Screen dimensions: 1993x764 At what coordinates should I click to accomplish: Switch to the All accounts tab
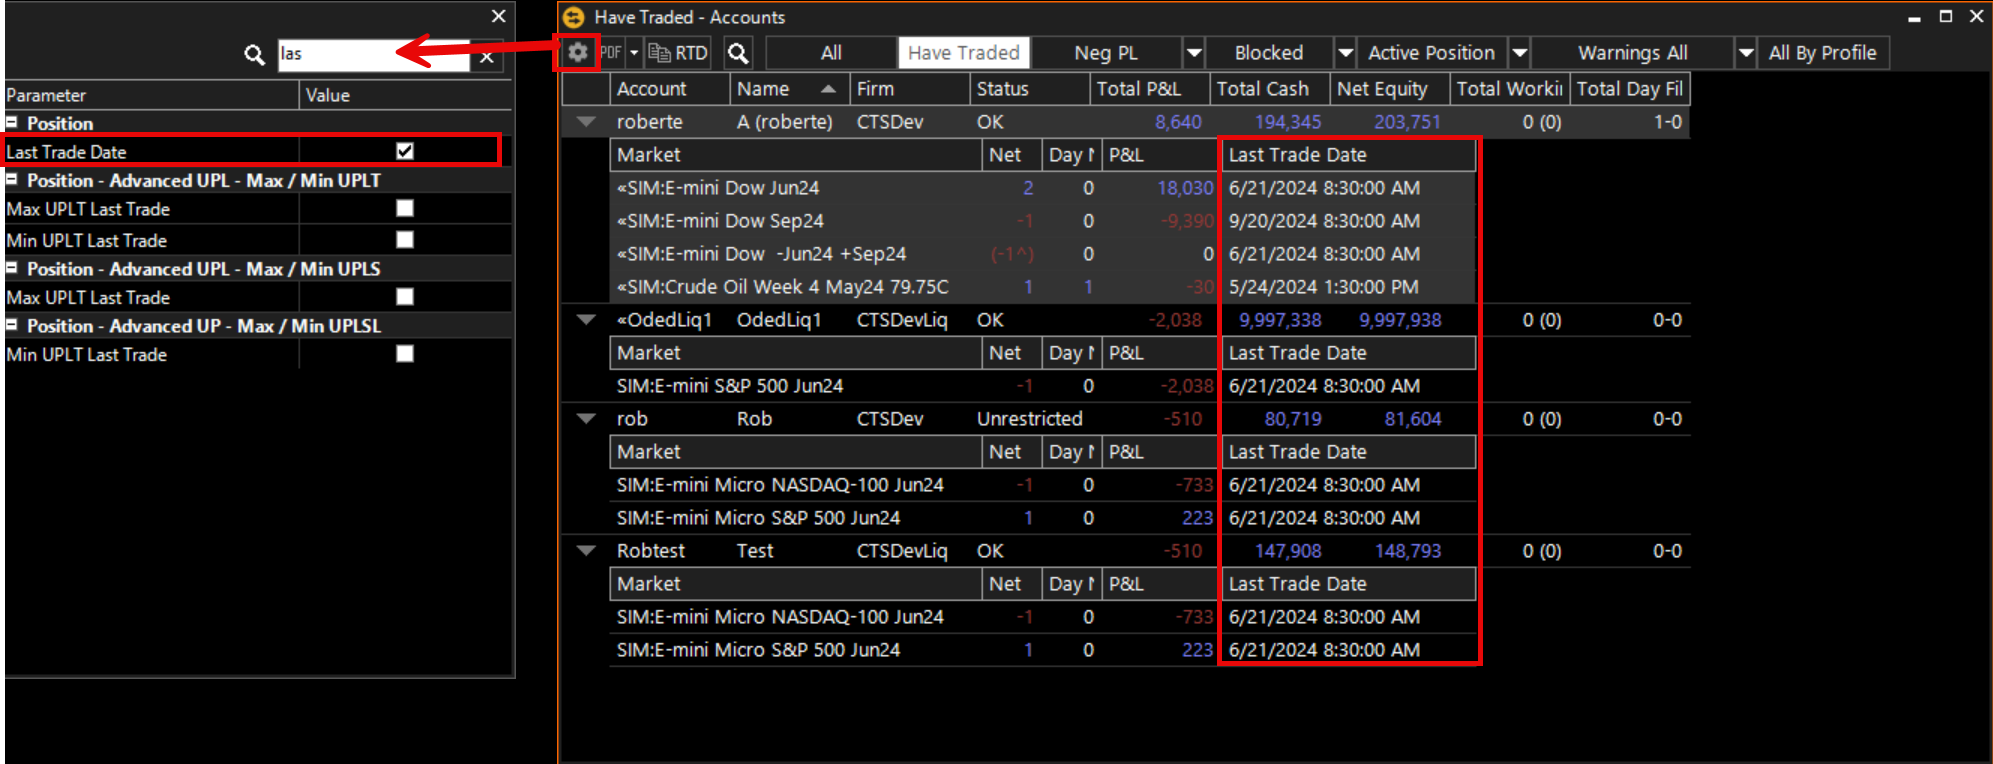(x=831, y=53)
